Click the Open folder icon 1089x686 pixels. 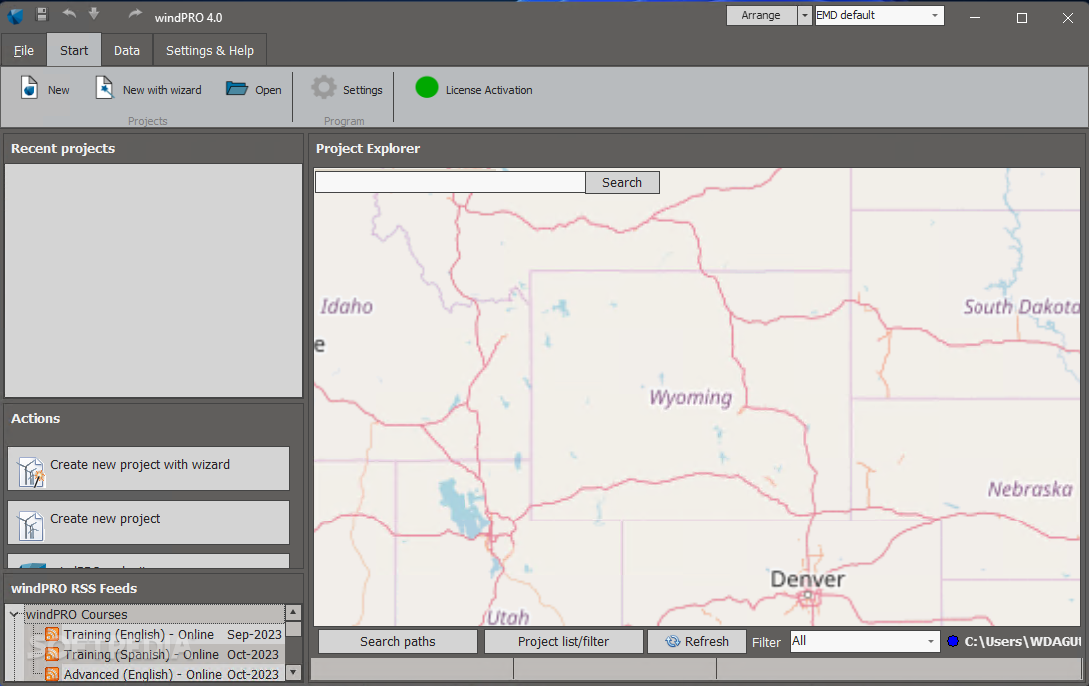click(237, 89)
